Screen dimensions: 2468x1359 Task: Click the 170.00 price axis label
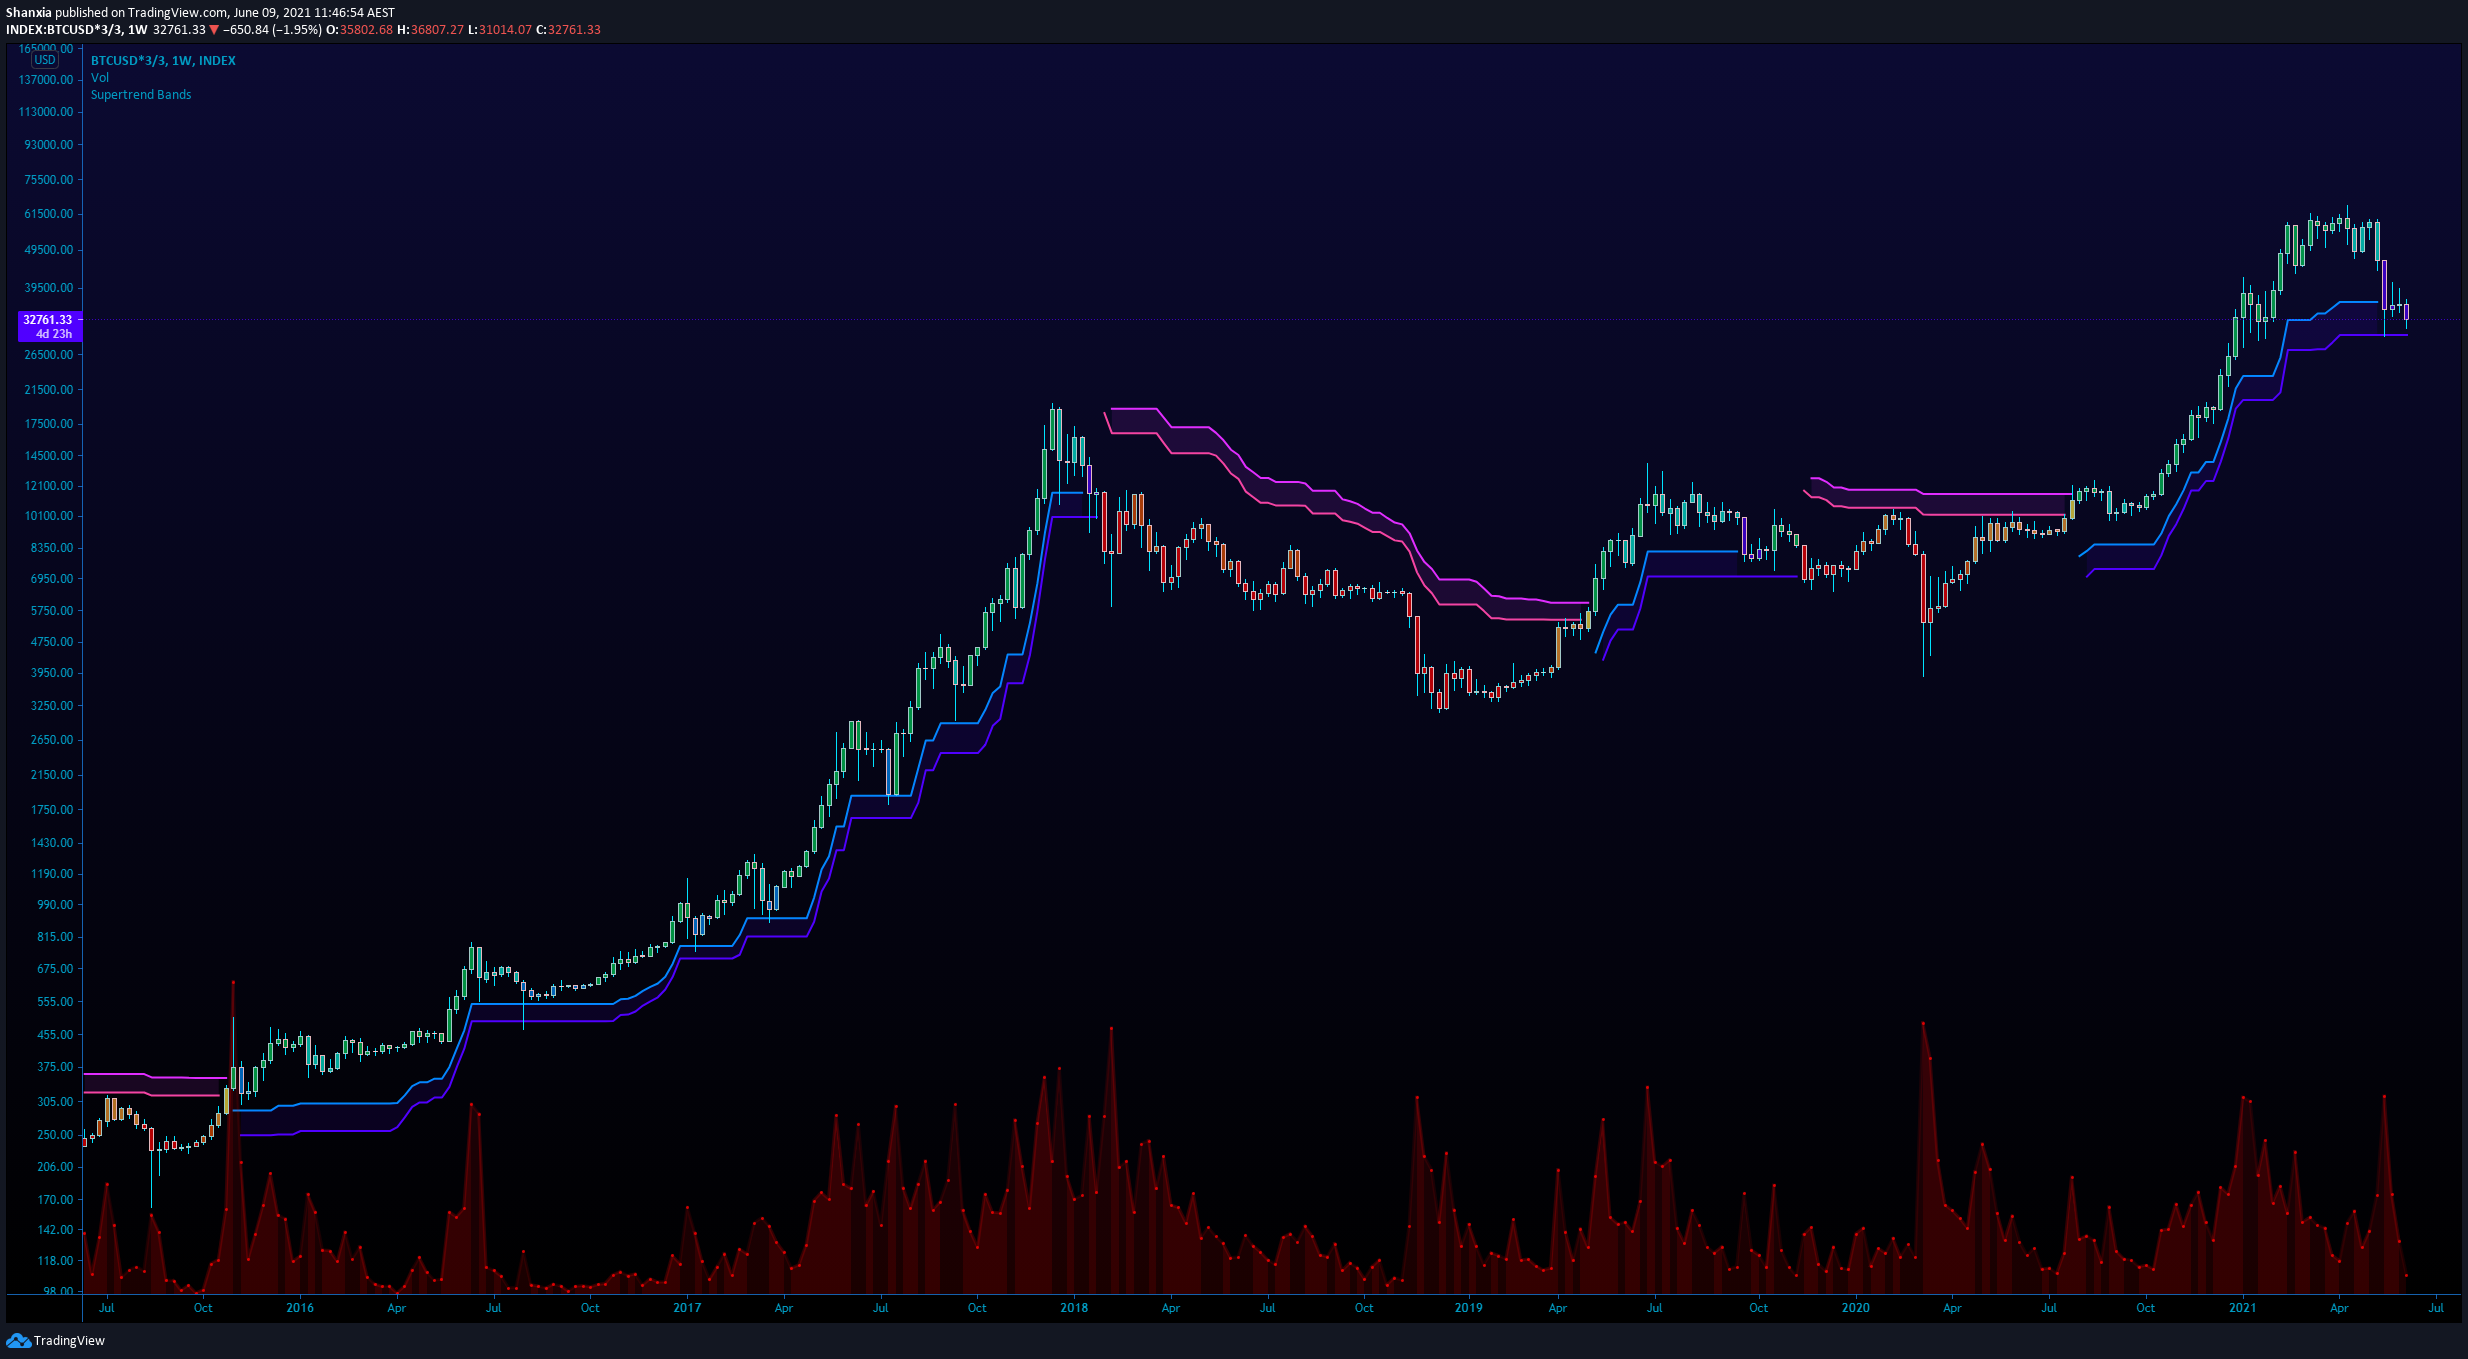[x=55, y=1200]
